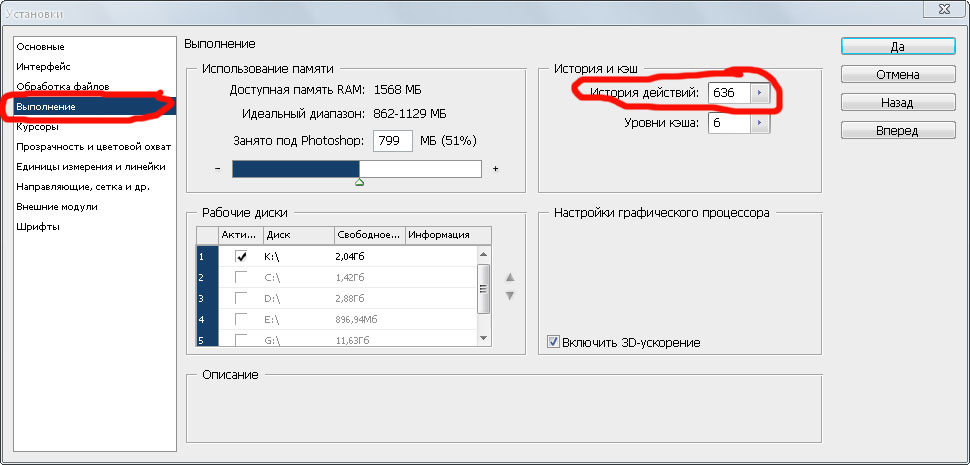Click the move-up arrow beside scratch disks list
This screenshot has width=970, height=465.
point(509,277)
